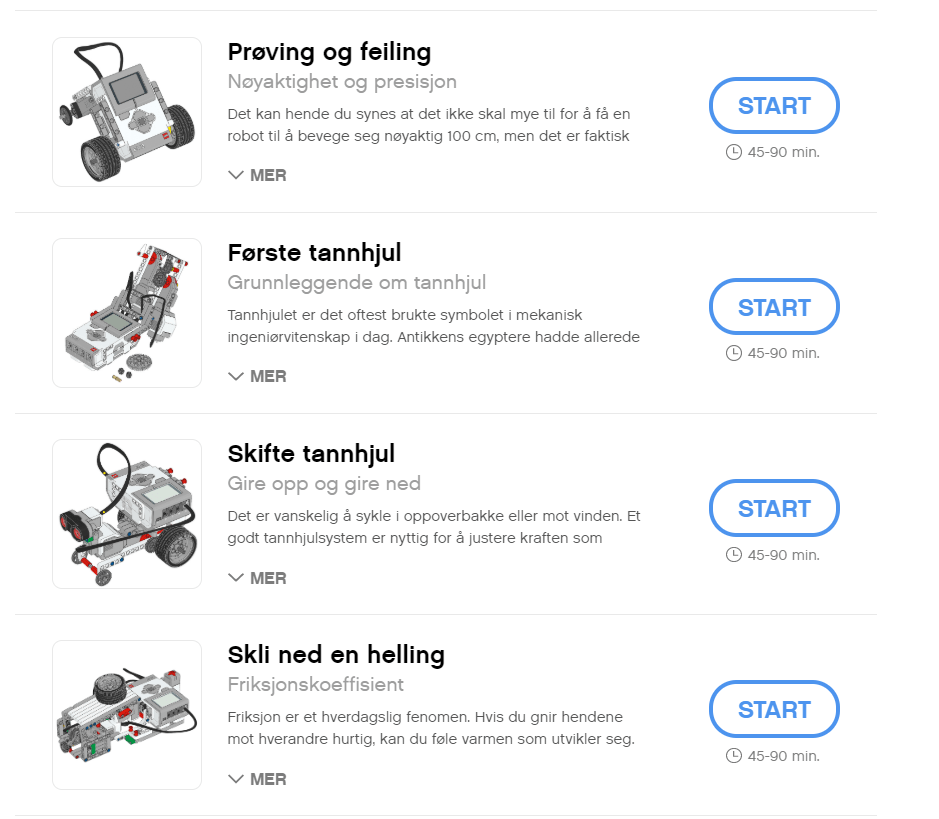Open the Skifte tannhjul robot thumbnail
The height and width of the screenshot is (819, 939).
pyautogui.click(x=127, y=514)
